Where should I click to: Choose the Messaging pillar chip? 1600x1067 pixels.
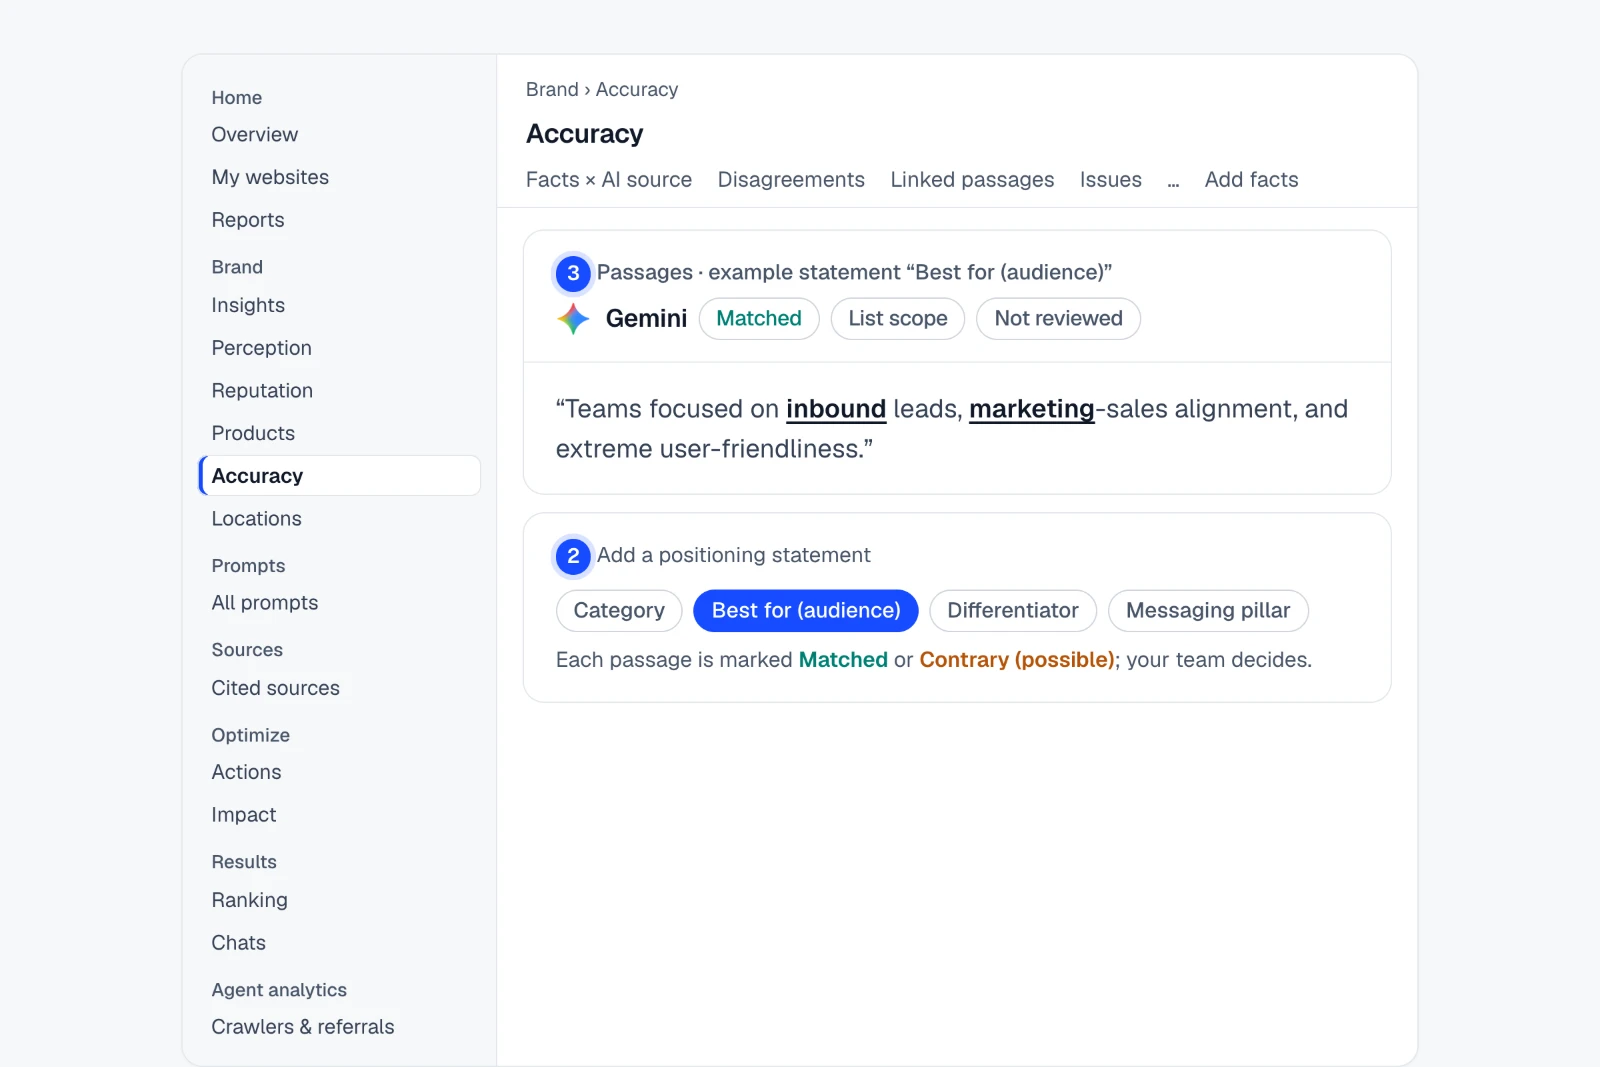pos(1208,611)
